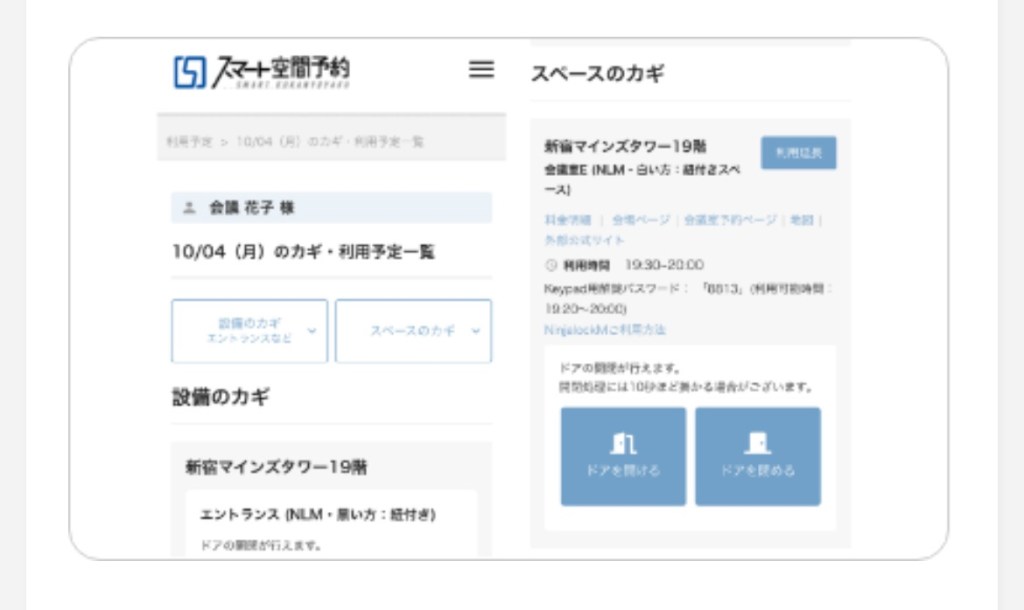The width and height of the screenshot is (1024, 610).
Task: Expand the 設備のカギ dropdown chevron
Action: point(311,331)
